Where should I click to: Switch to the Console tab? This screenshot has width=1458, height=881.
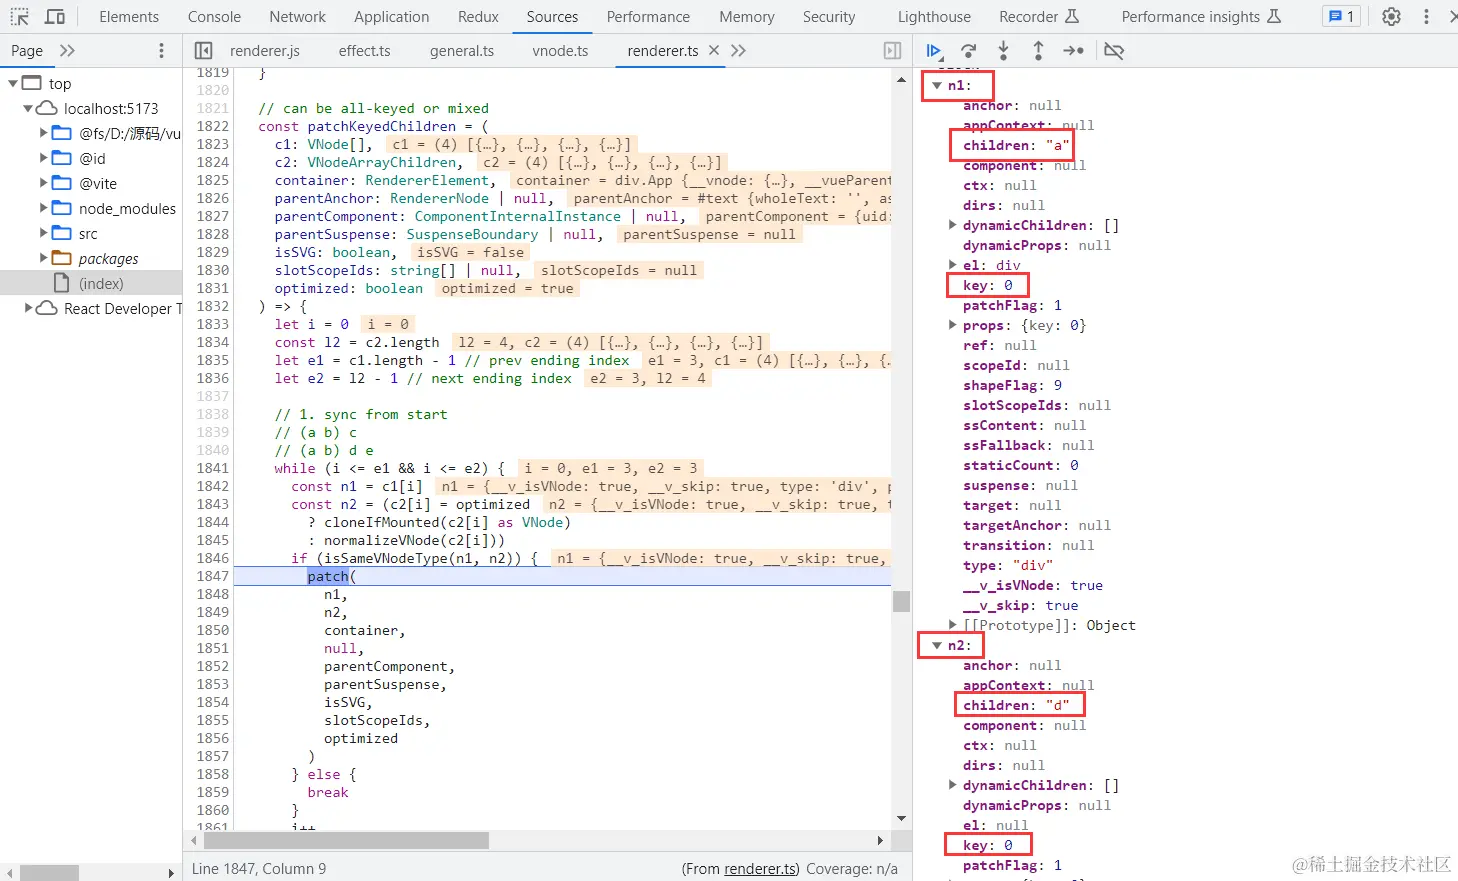coord(214,17)
